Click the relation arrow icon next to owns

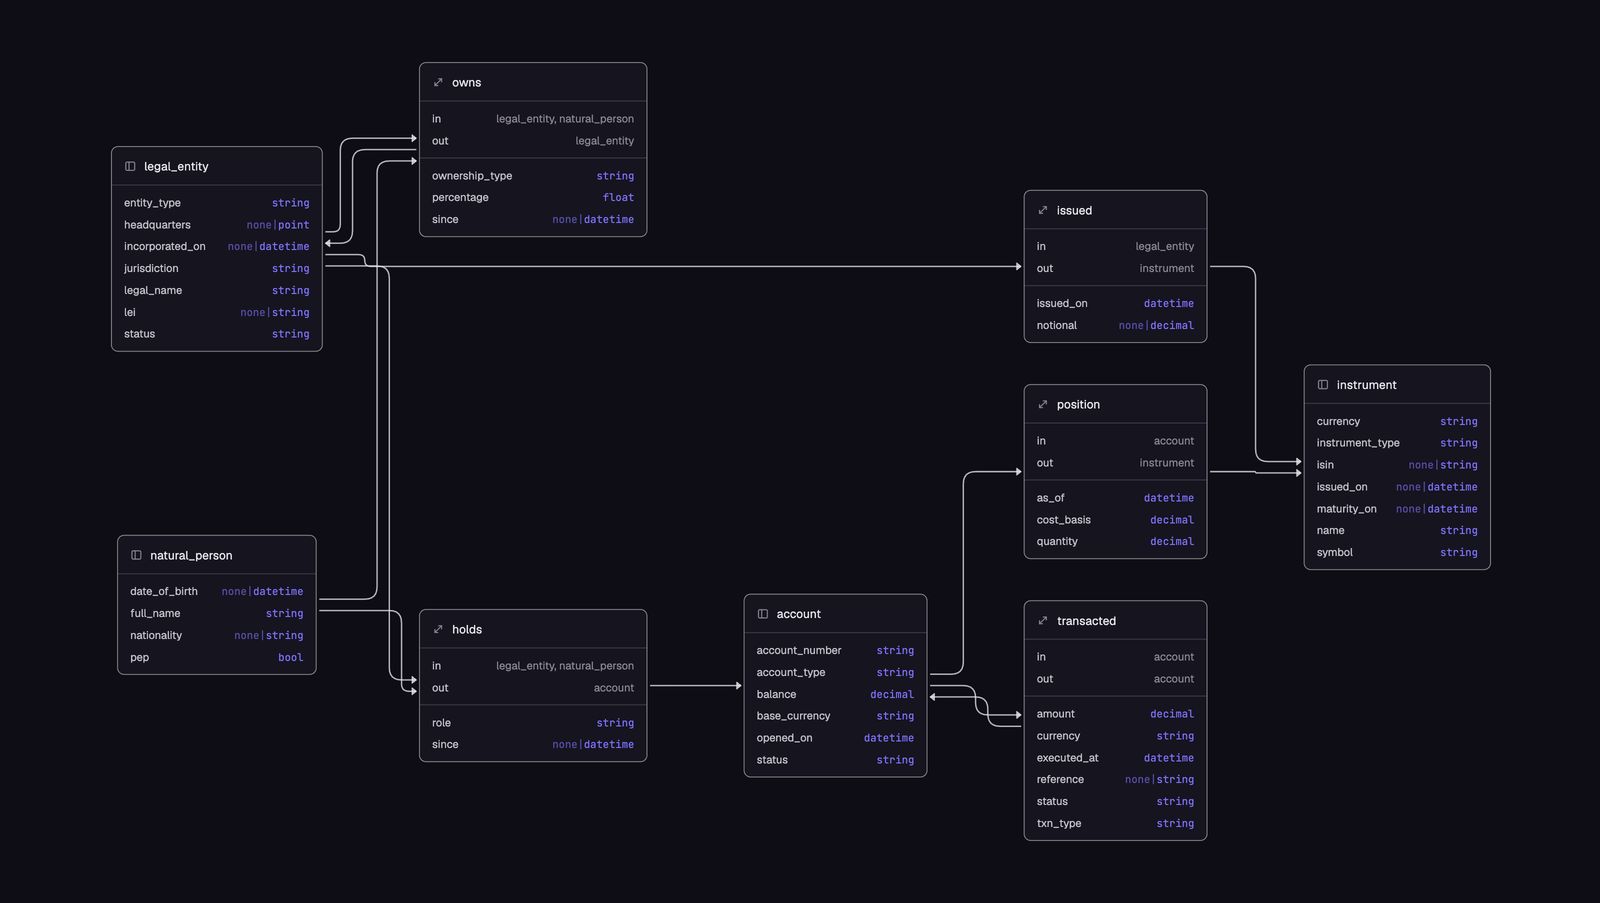pos(438,82)
